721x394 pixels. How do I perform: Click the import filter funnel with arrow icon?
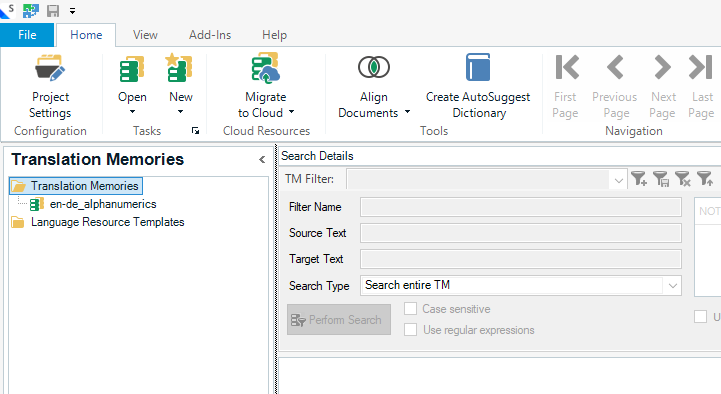point(704,178)
